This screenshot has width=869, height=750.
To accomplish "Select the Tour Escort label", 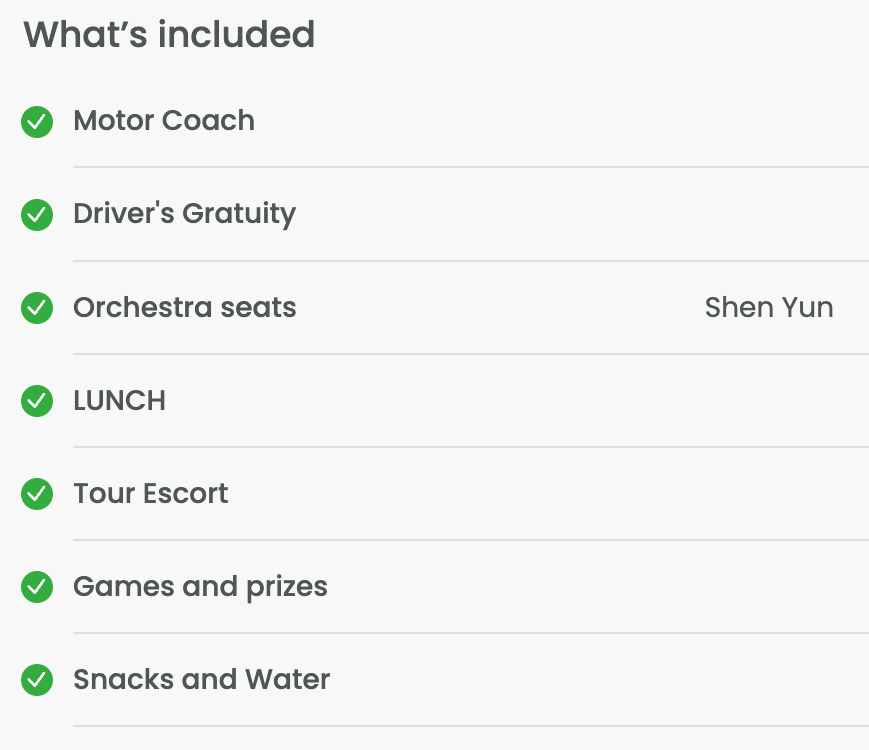I will [150, 493].
